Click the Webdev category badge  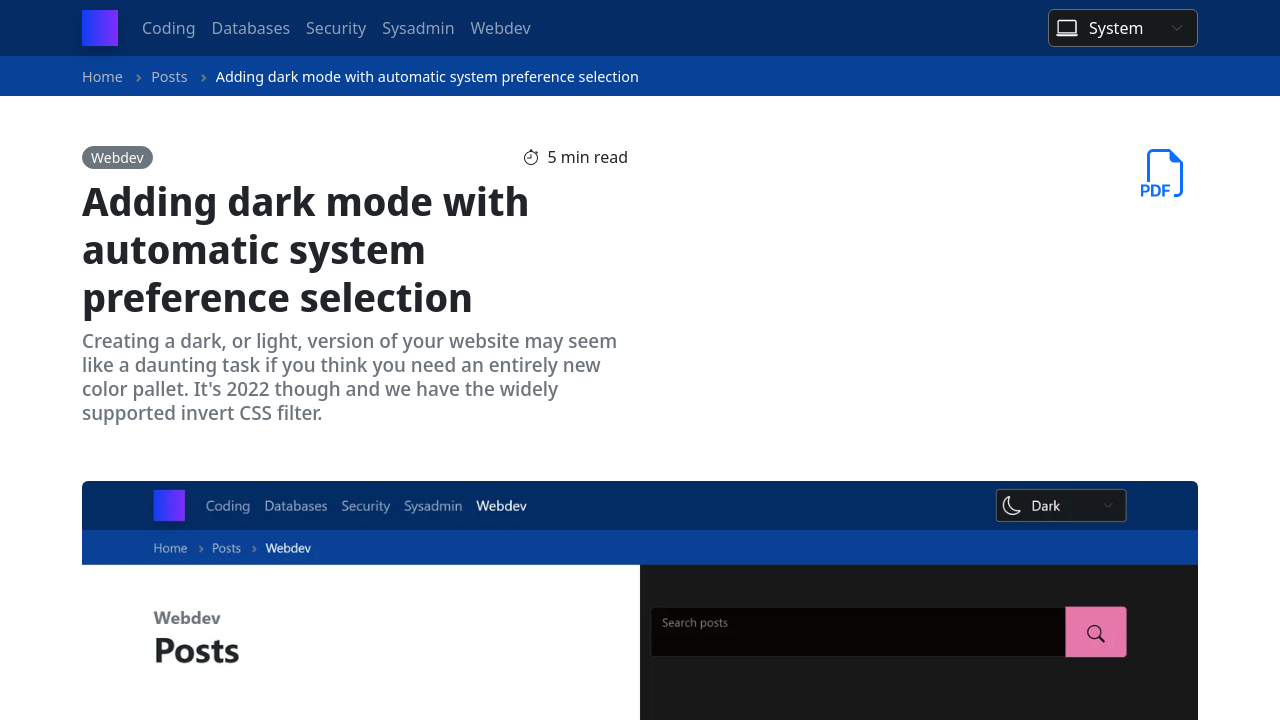pyautogui.click(x=117, y=157)
